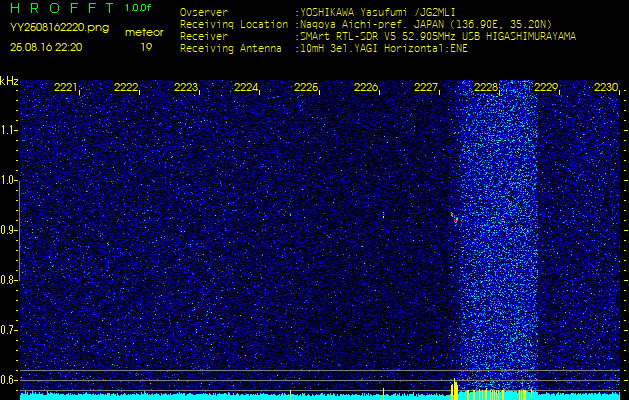Viewport: 629px width, 400px height.
Task: Click the Receiving Location label
Action: (x=234, y=24)
